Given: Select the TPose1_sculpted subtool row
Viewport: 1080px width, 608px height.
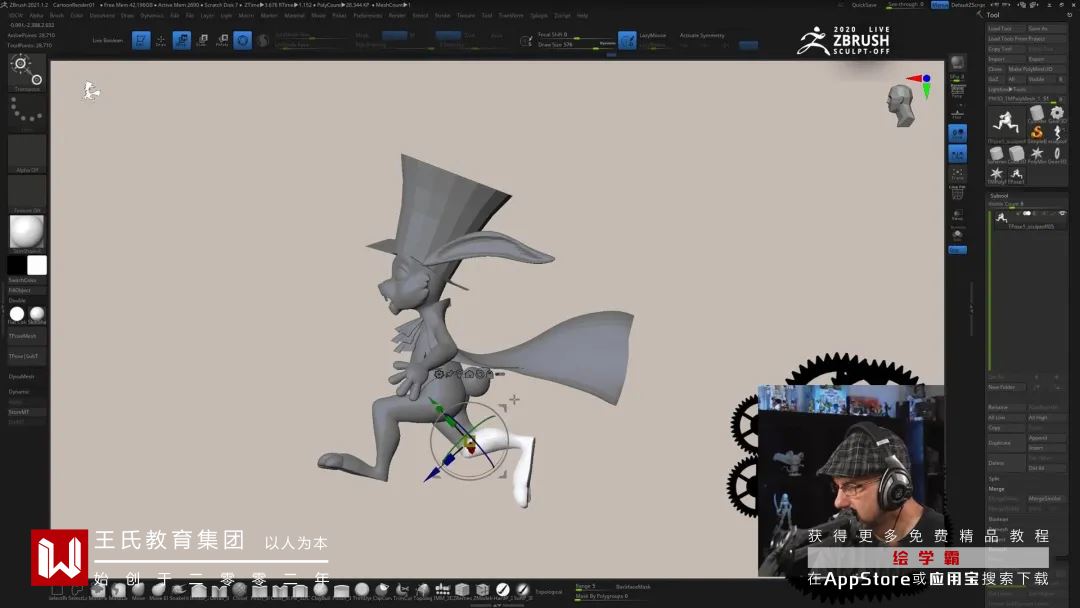Looking at the screenshot, I should [x=1028, y=220].
